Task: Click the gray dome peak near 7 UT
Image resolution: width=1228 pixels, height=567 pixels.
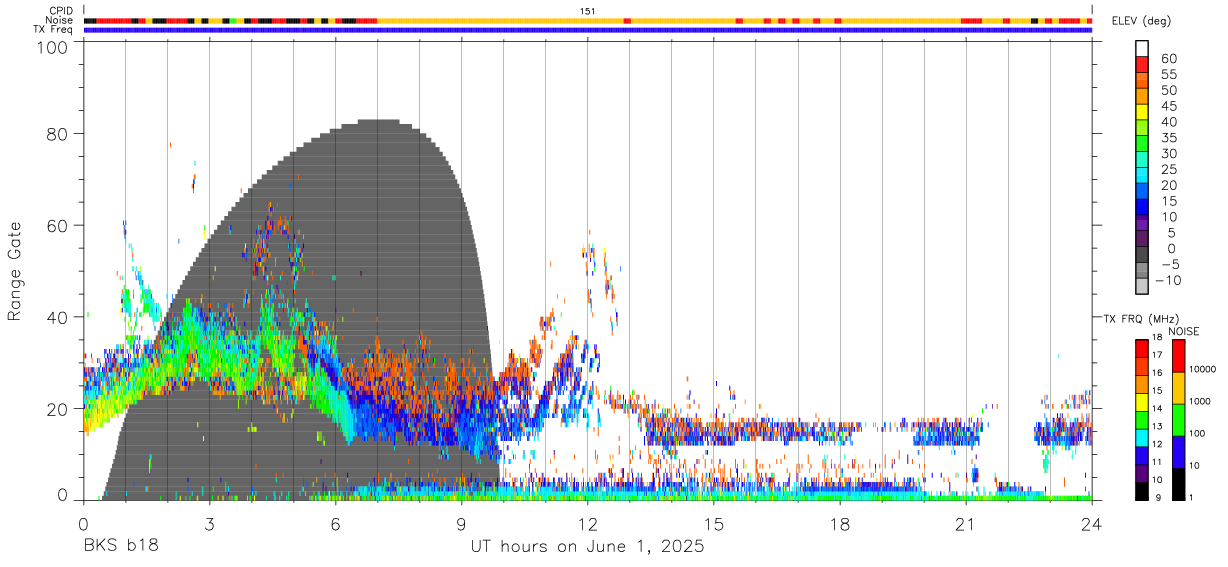Action: click(378, 121)
